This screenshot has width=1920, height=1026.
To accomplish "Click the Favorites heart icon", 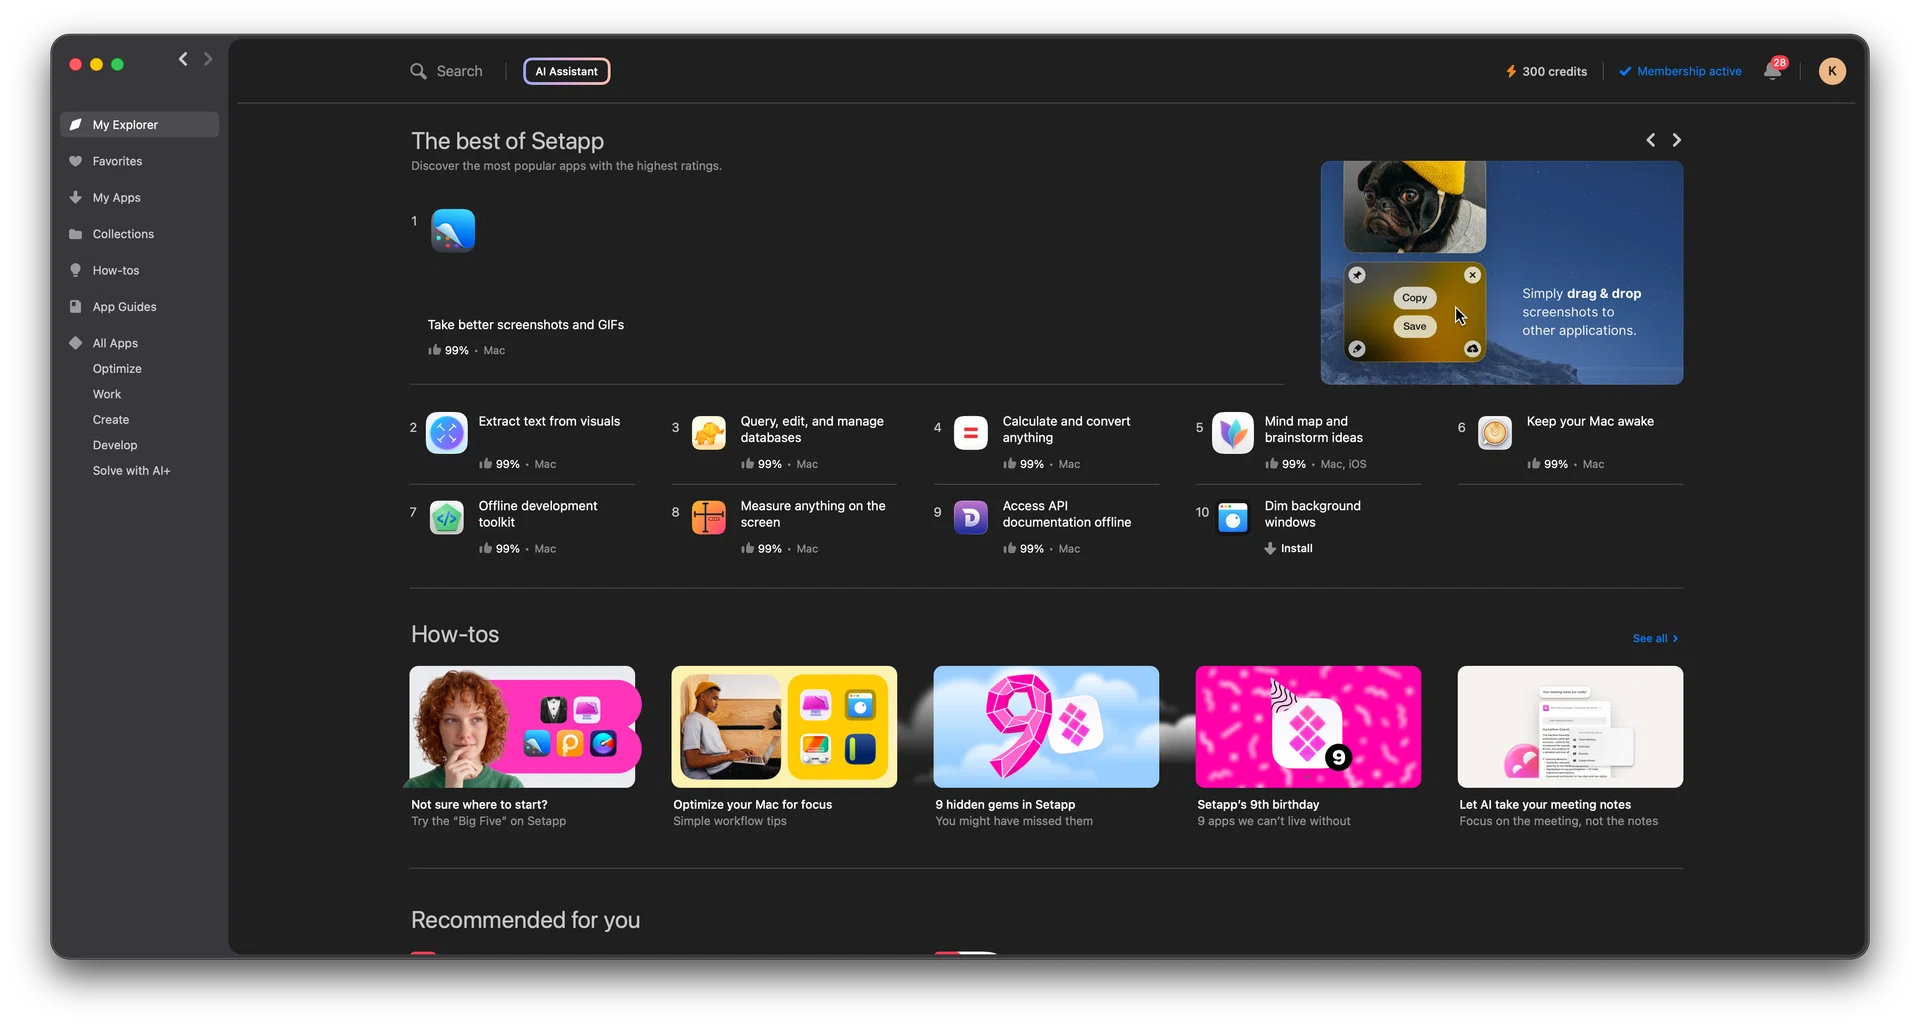I will click(75, 161).
